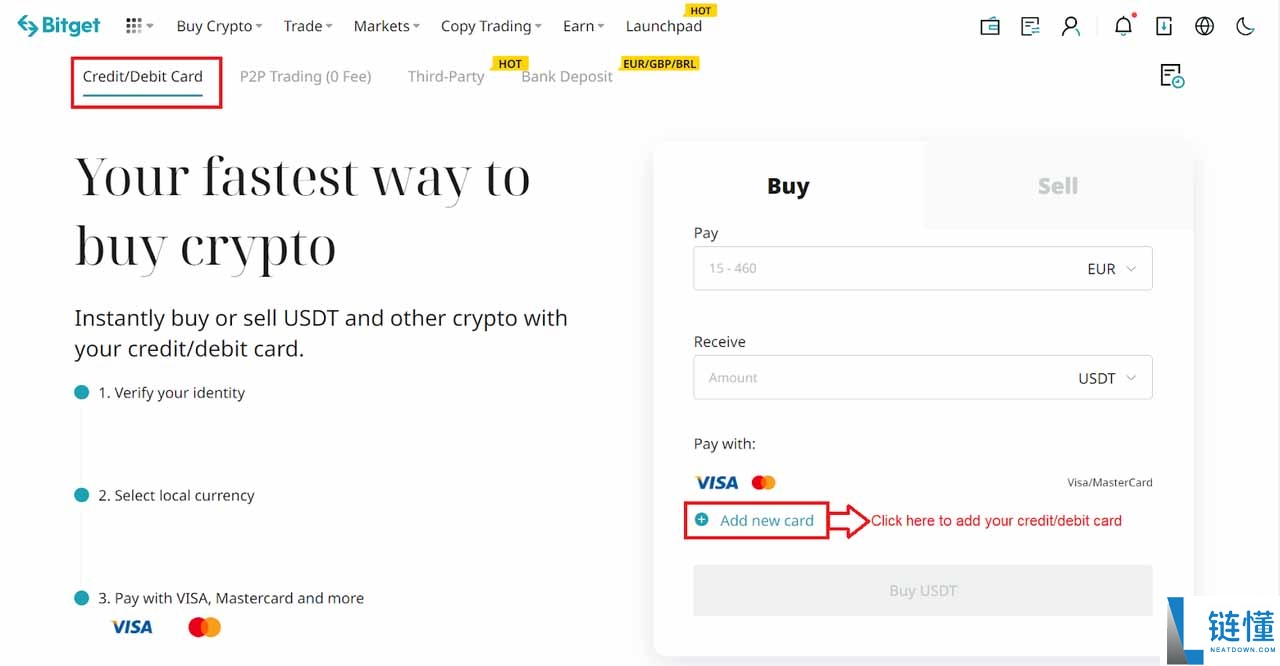Click the app download icon
The height and width of the screenshot is (666, 1280).
click(1164, 27)
